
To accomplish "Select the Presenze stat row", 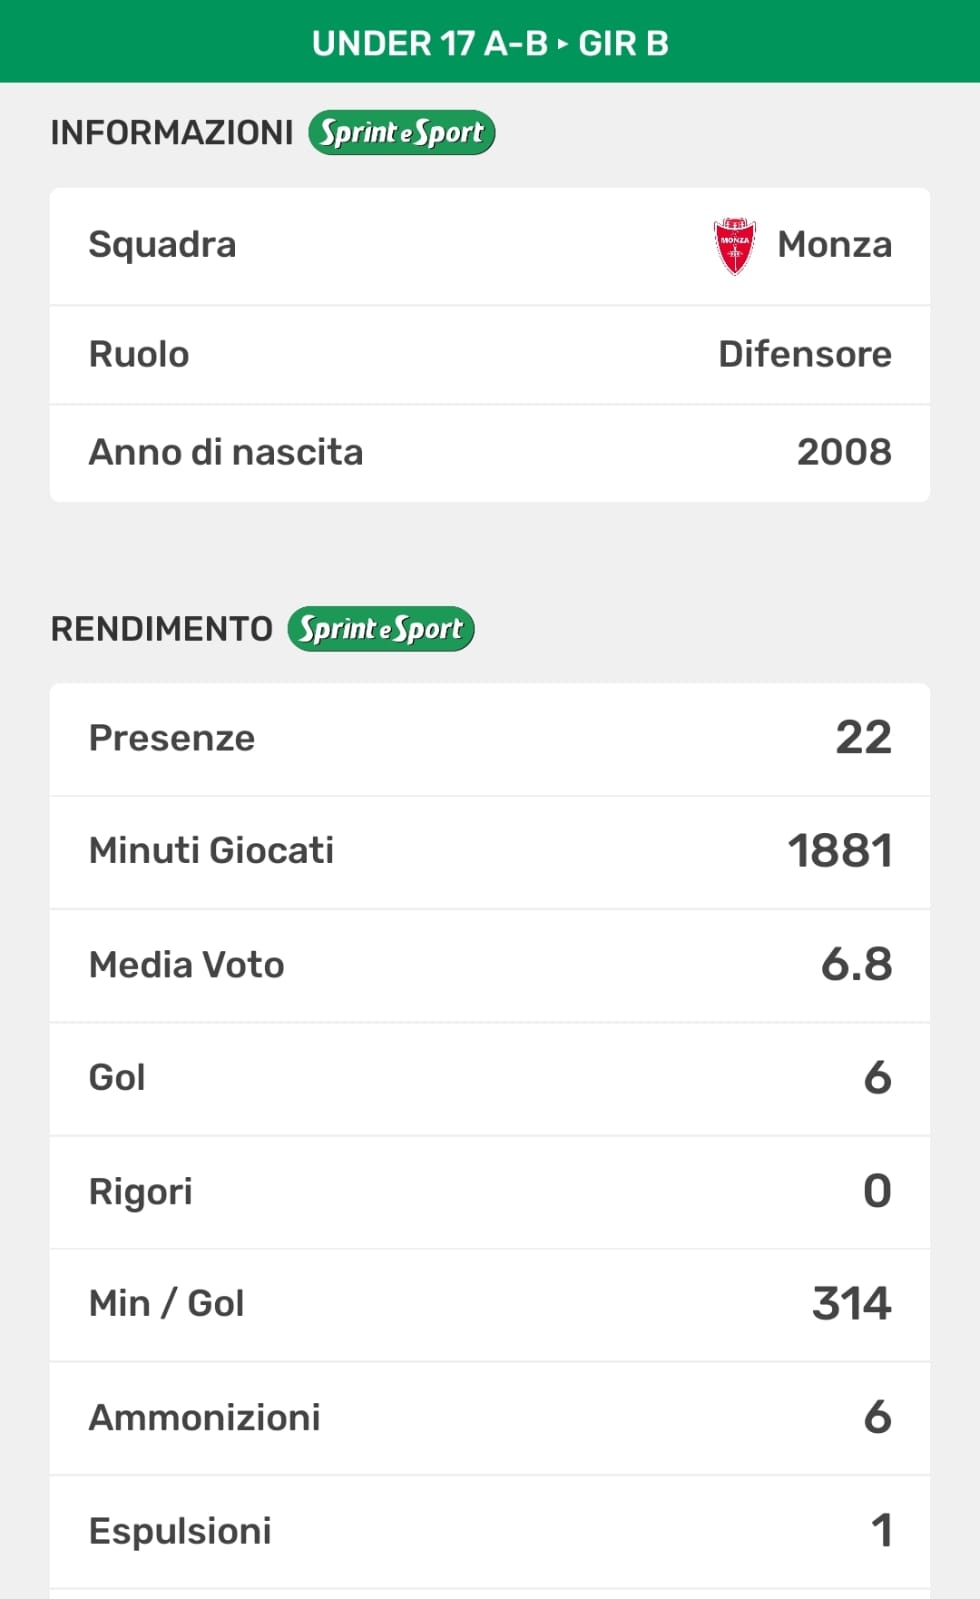I will [x=490, y=739].
